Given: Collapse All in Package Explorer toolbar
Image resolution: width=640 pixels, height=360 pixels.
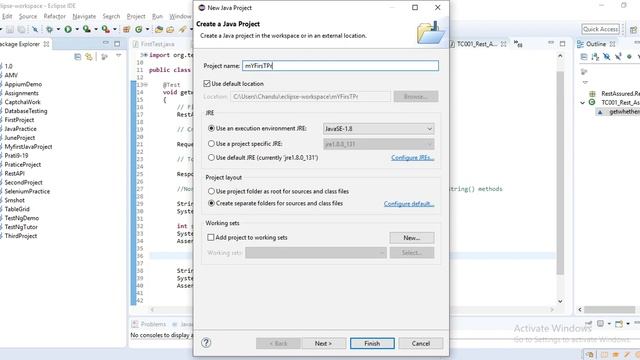Looking at the screenshot, I should 78,57.
